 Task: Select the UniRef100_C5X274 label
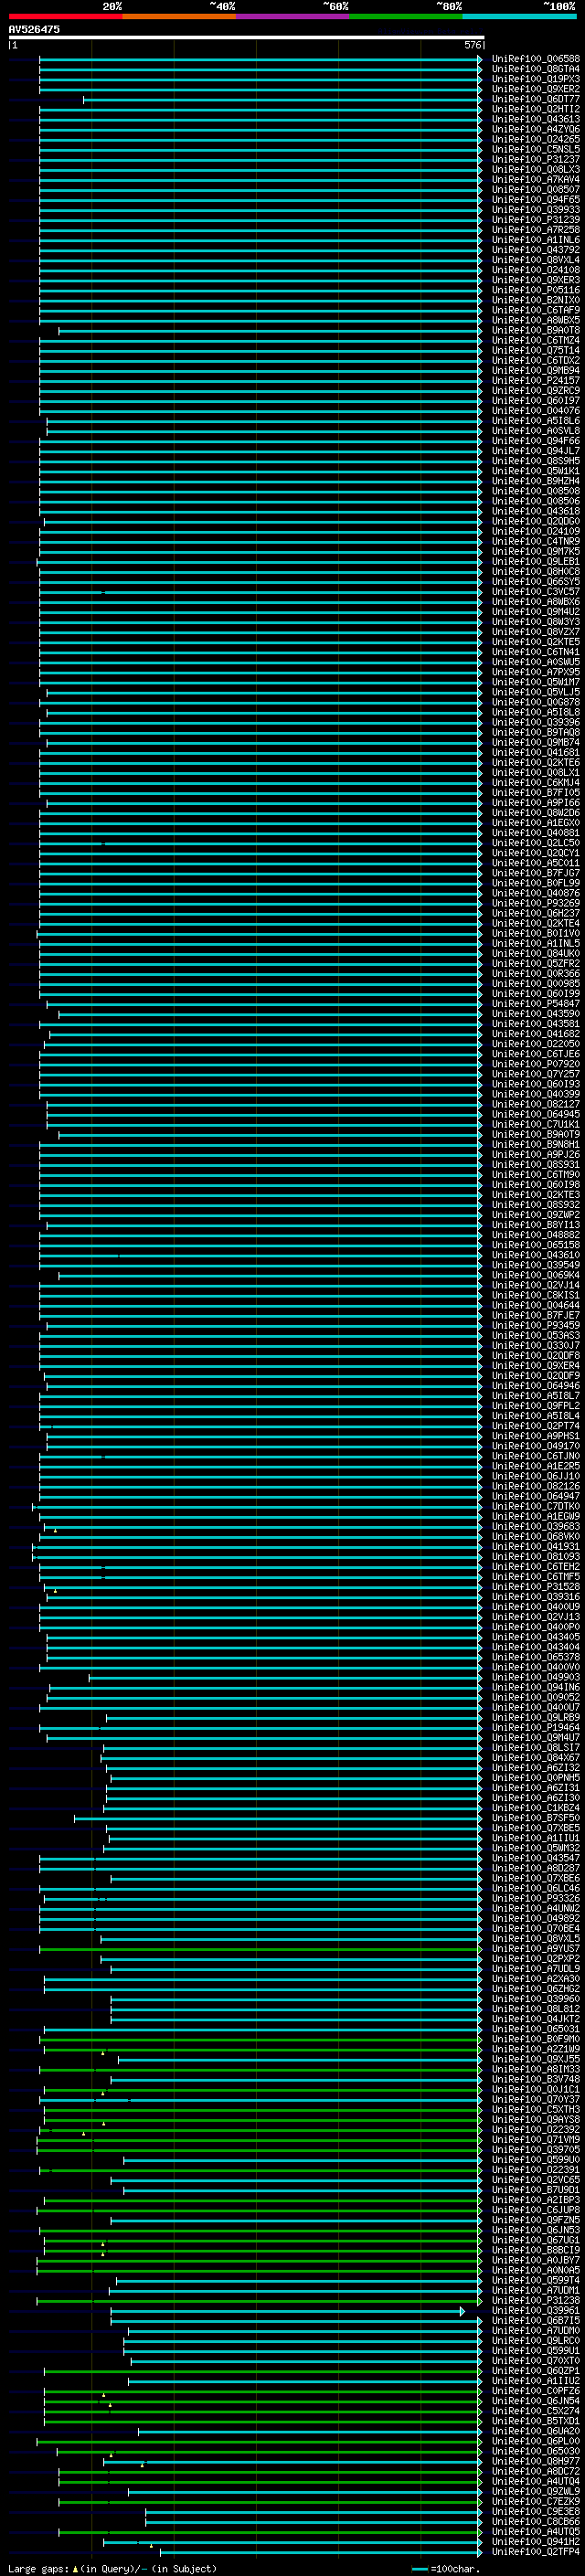tap(536, 2410)
